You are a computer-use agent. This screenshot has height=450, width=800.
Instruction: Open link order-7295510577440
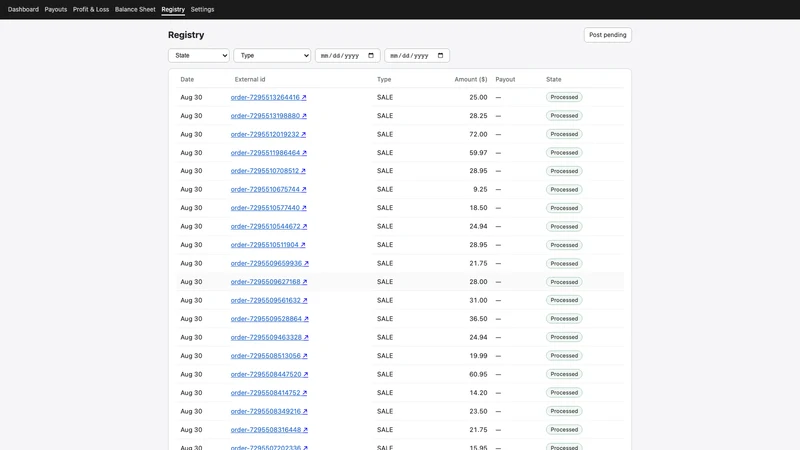(268, 208)
